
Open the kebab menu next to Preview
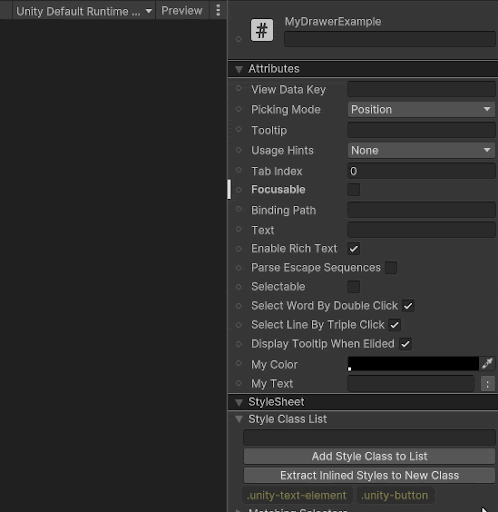218,10
